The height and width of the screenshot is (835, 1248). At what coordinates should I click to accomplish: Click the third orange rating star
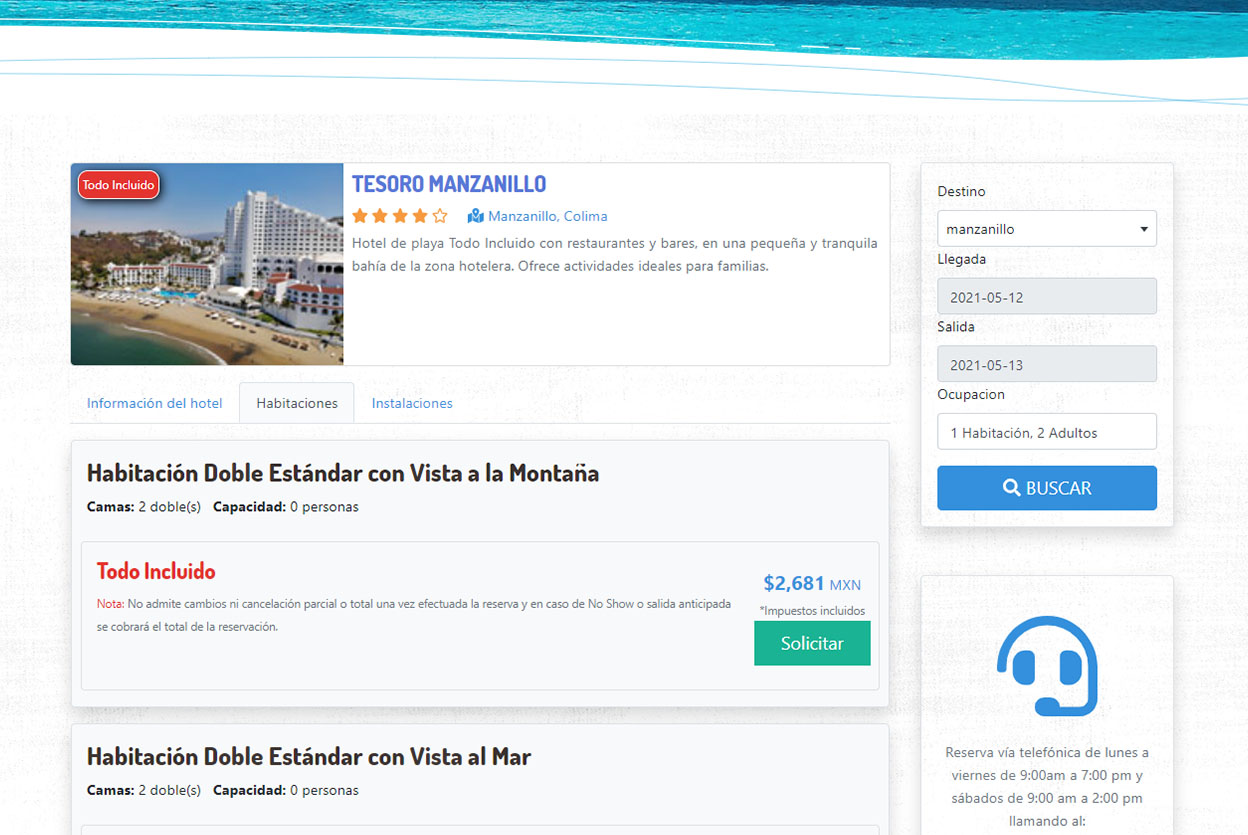pos(400,216)
